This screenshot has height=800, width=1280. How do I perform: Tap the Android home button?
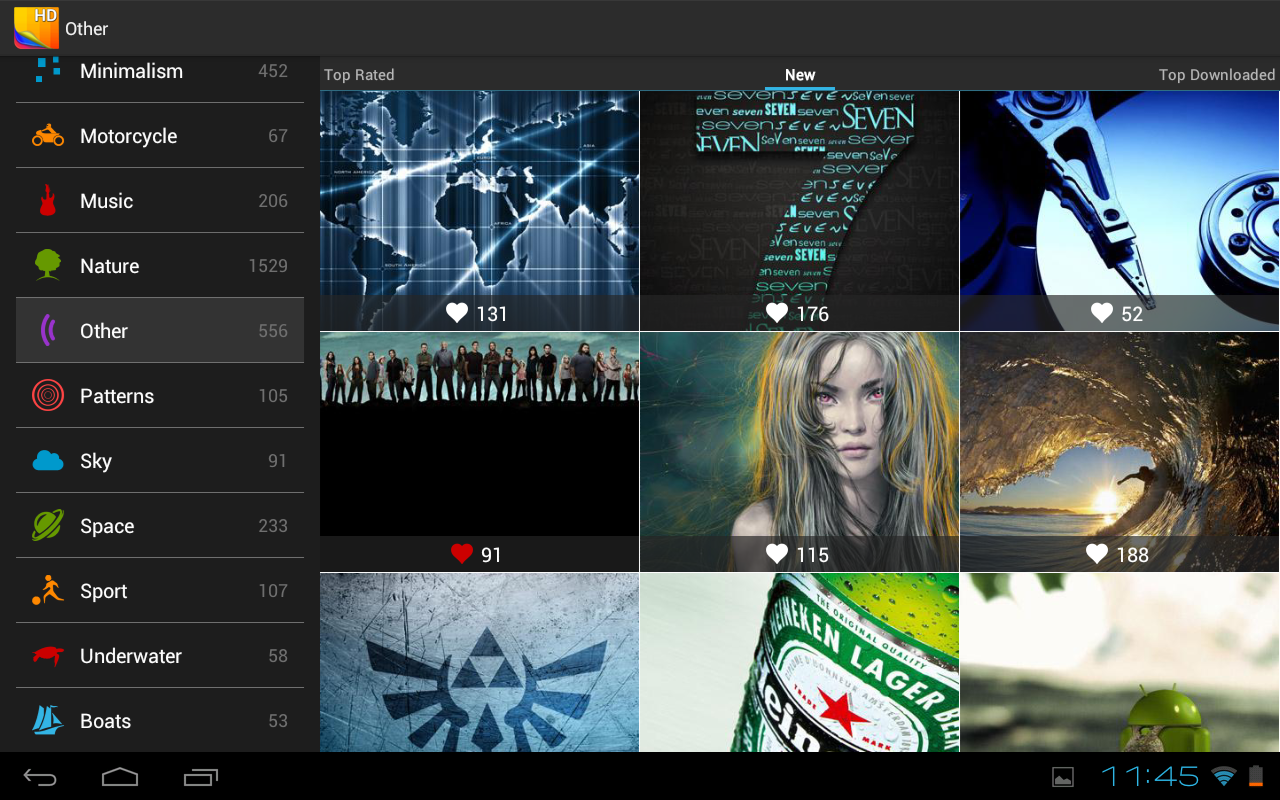pos(120,777)
